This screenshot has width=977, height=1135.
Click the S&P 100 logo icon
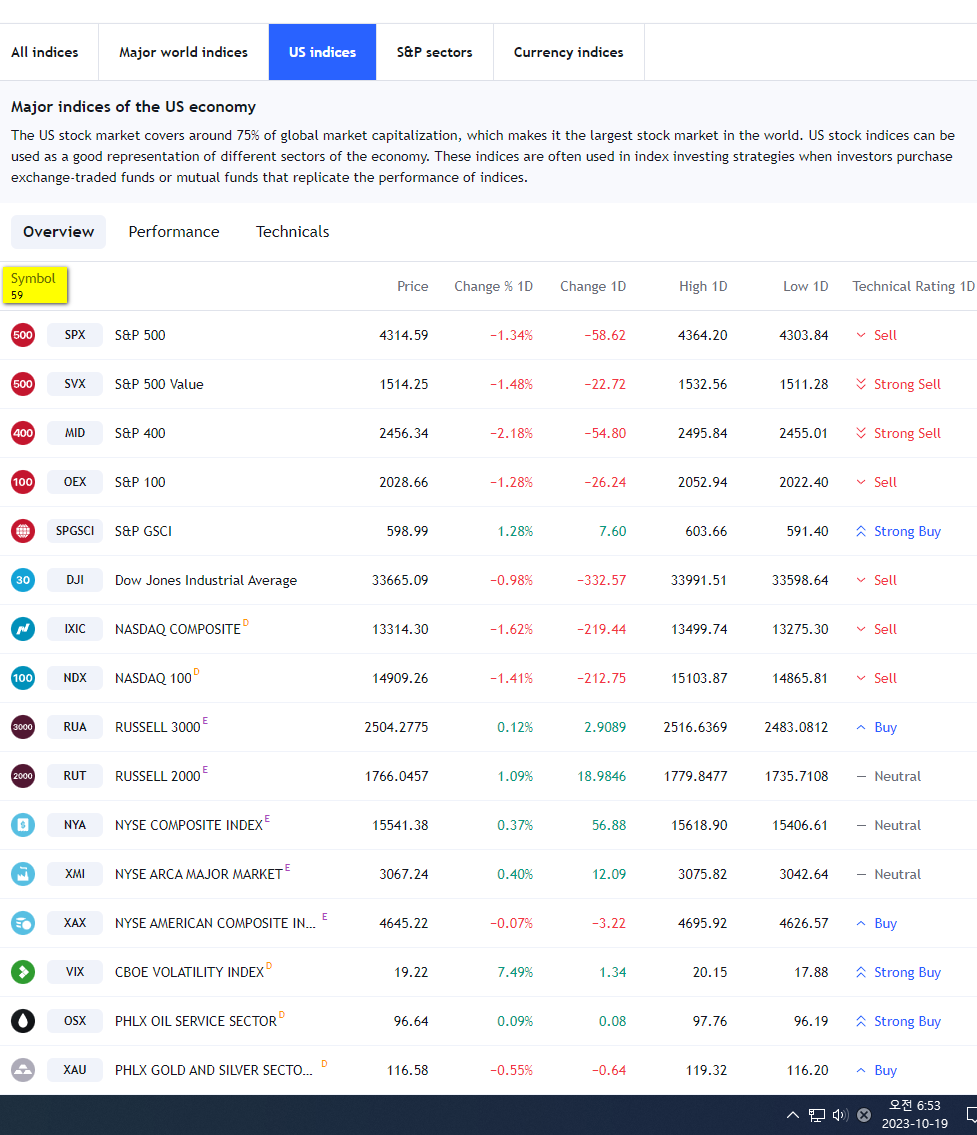click(23, 482)
